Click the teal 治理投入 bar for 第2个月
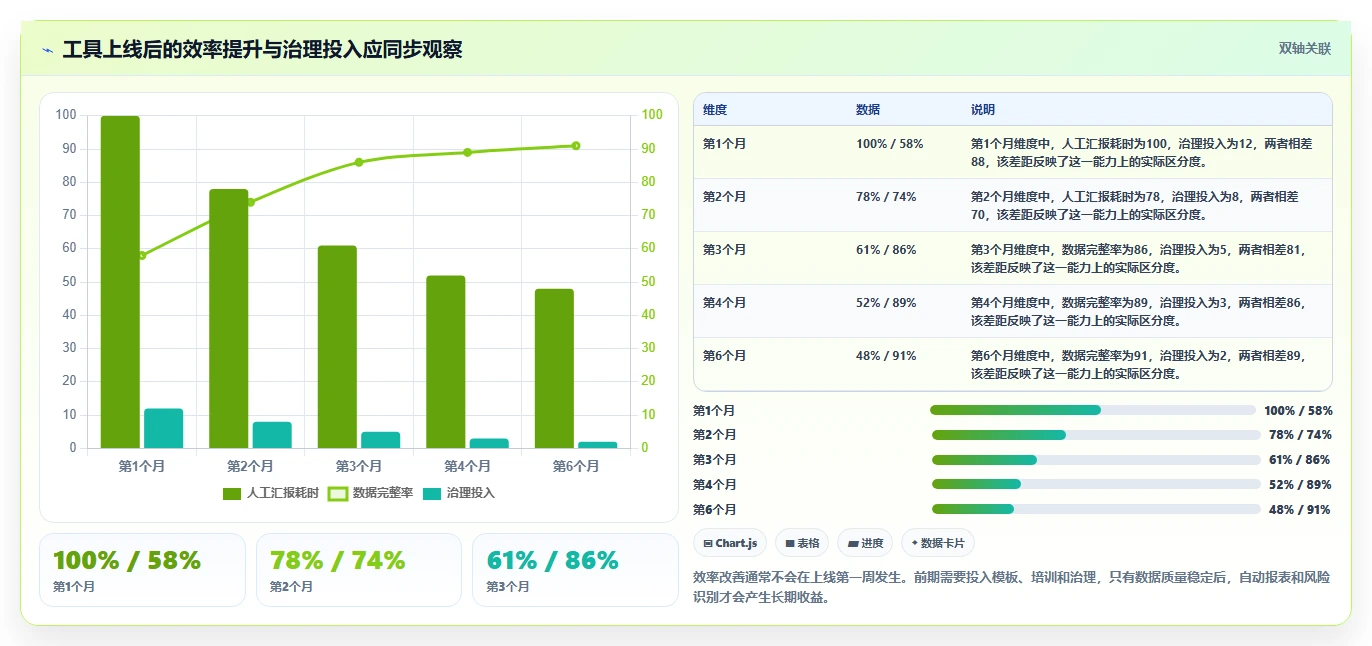Screen dimensions: 1372x646 click(x=272, y=435)
